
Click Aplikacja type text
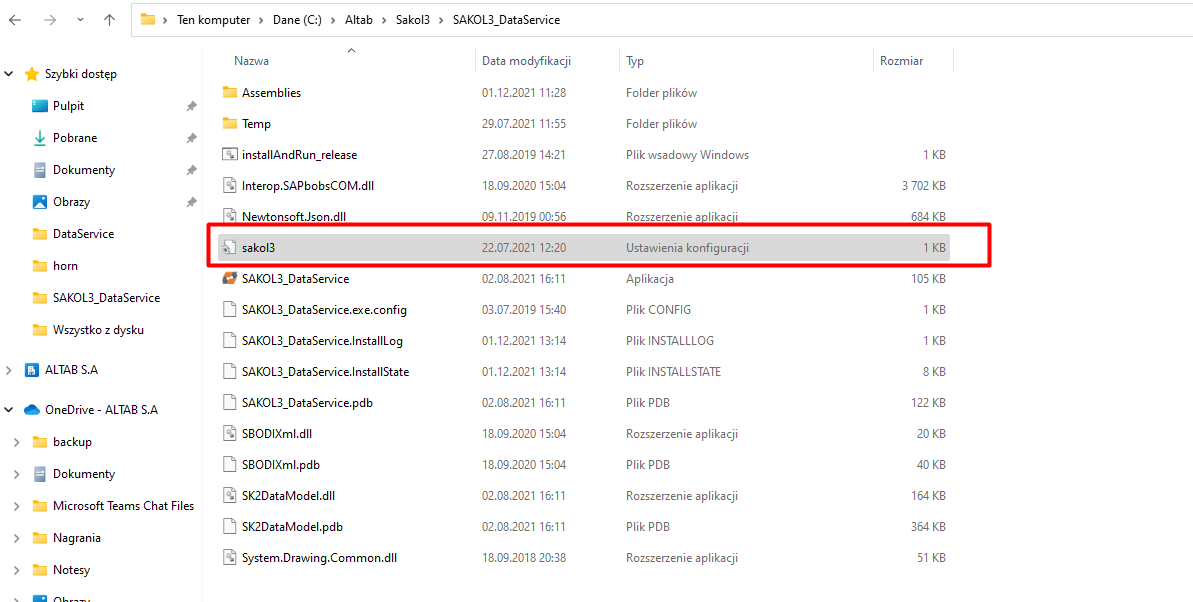[x=650, y=279]
